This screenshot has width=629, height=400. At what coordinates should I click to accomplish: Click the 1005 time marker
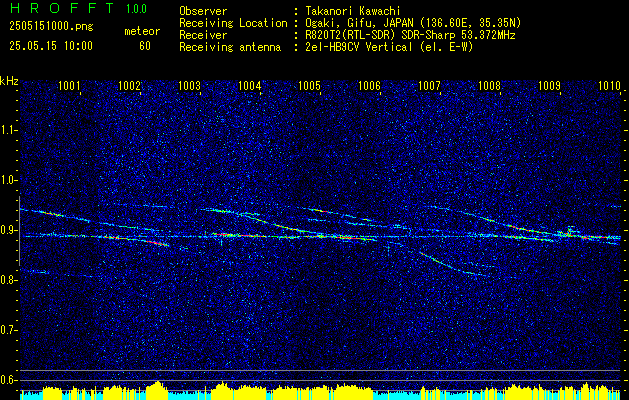(310, 85)
